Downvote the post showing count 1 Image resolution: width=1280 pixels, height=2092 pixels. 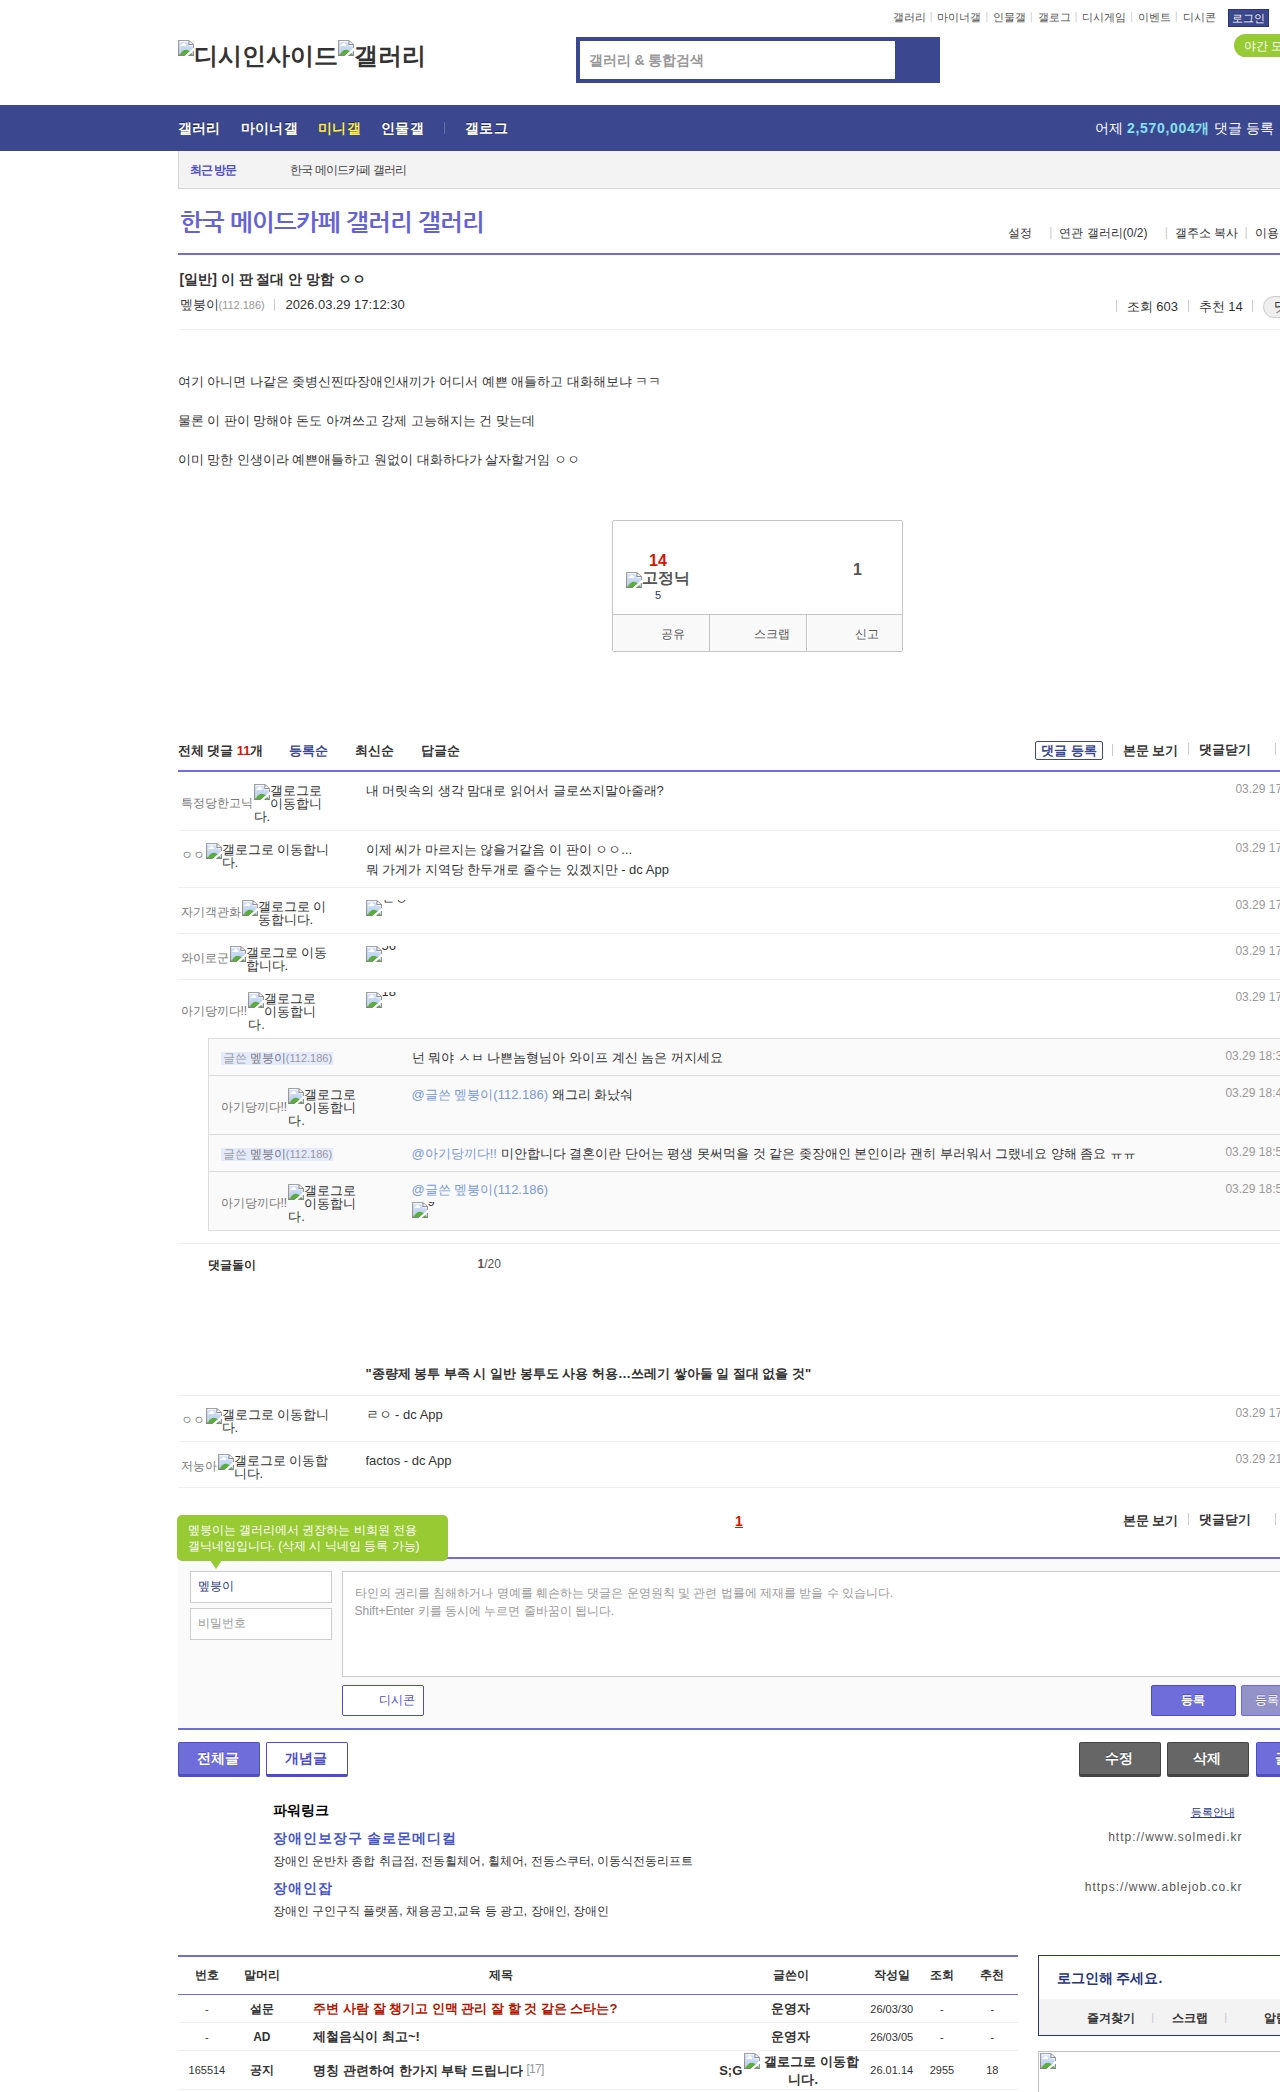pyautogui.click(x=857, y=569)
